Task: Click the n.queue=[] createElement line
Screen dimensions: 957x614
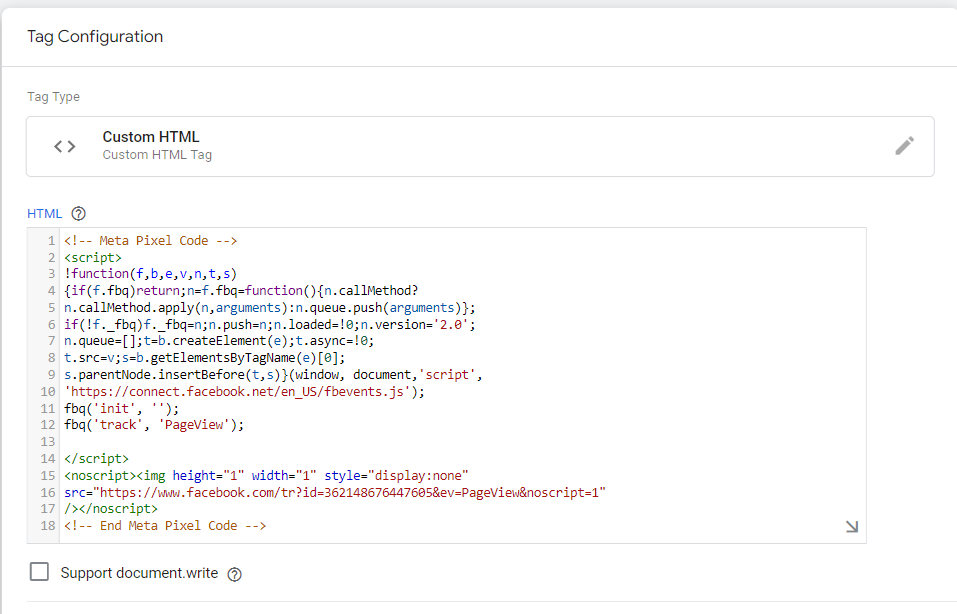Action: point(219,341)
